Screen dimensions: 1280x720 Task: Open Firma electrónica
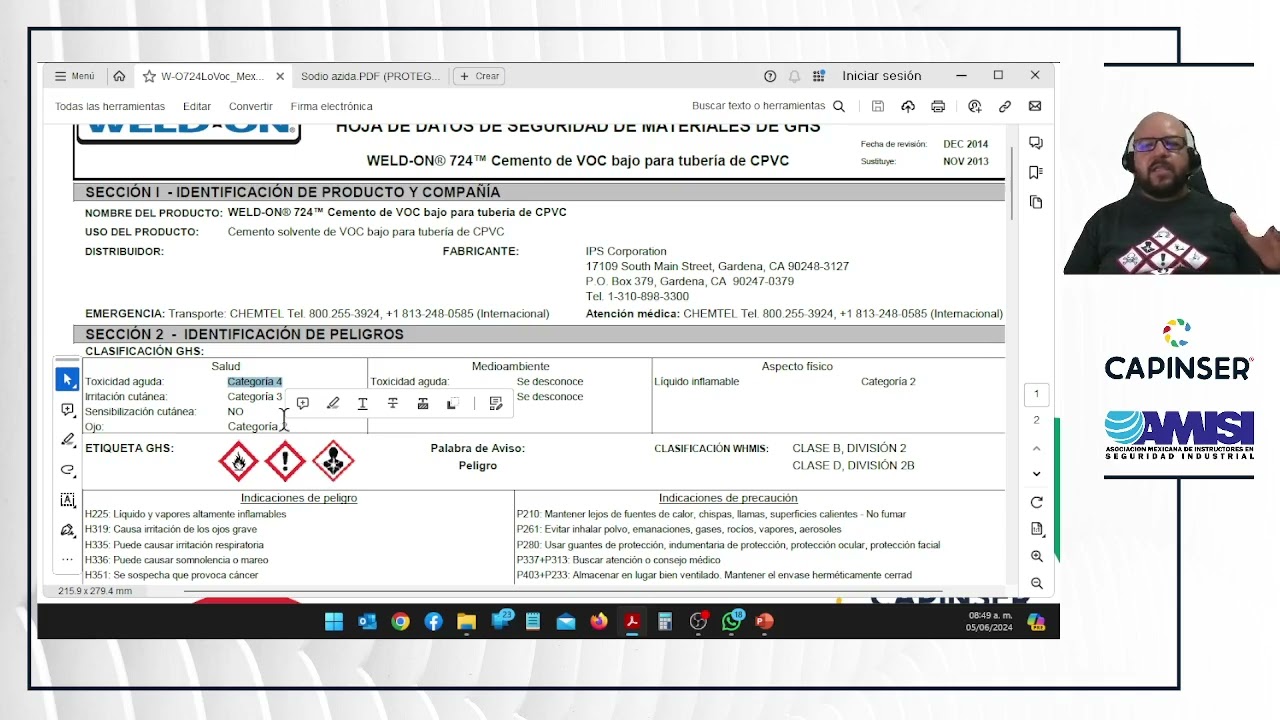332,106
